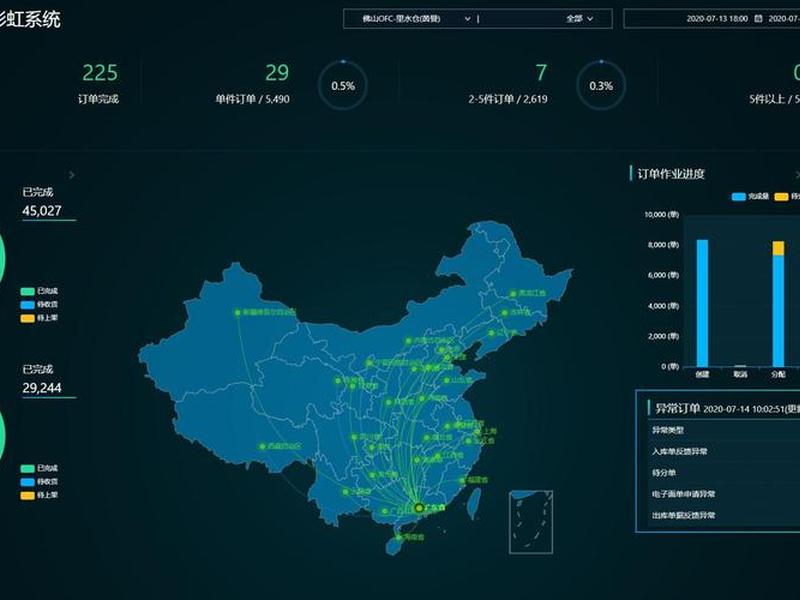The width and height of the screenshot is (800, 600).
Task: Click the 云南省 map marker
Action: (x=346, y=492)
